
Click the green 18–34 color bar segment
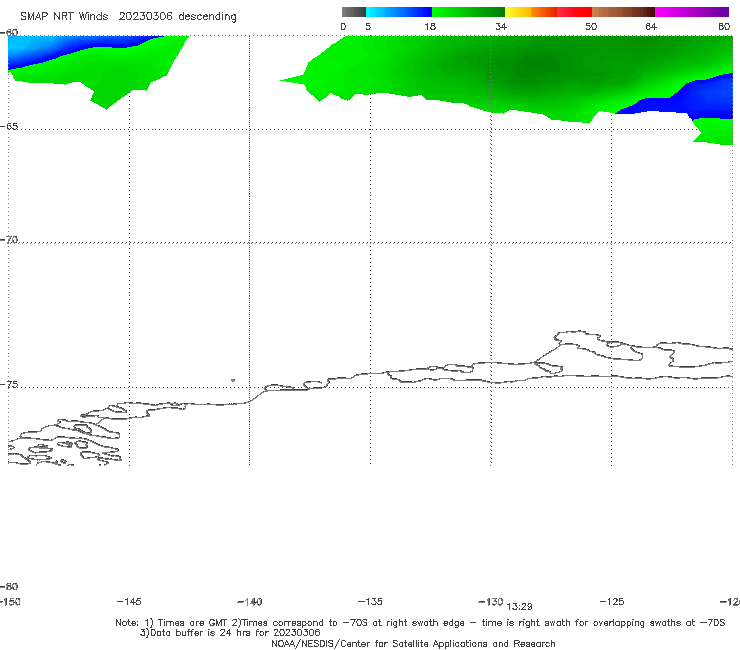468,12
